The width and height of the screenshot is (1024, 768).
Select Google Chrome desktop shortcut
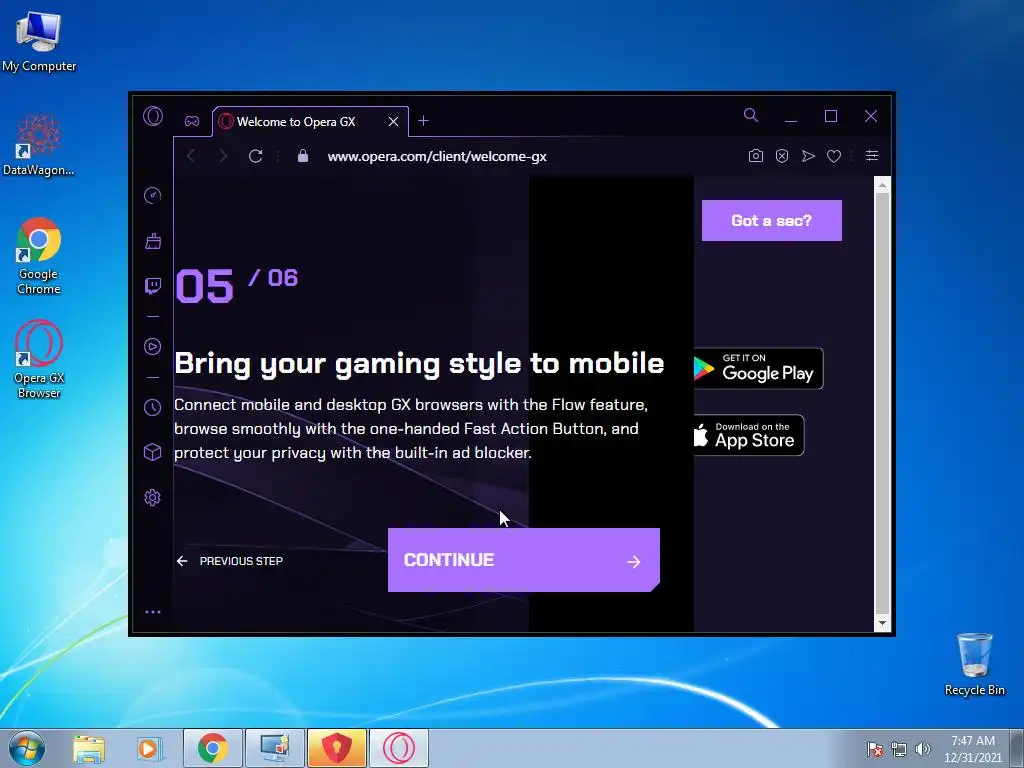point(39,256)
